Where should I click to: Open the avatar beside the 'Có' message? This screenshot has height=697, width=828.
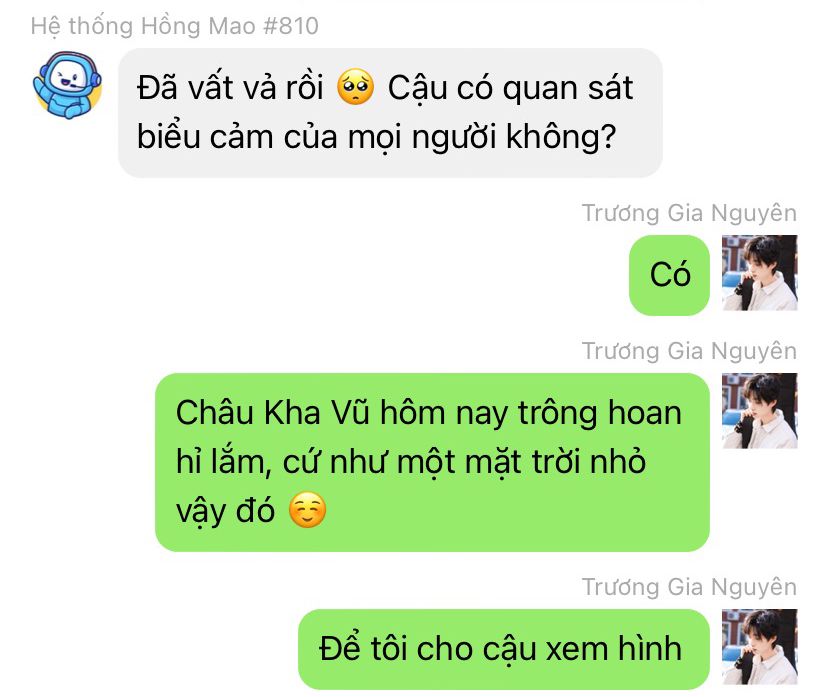759,272
